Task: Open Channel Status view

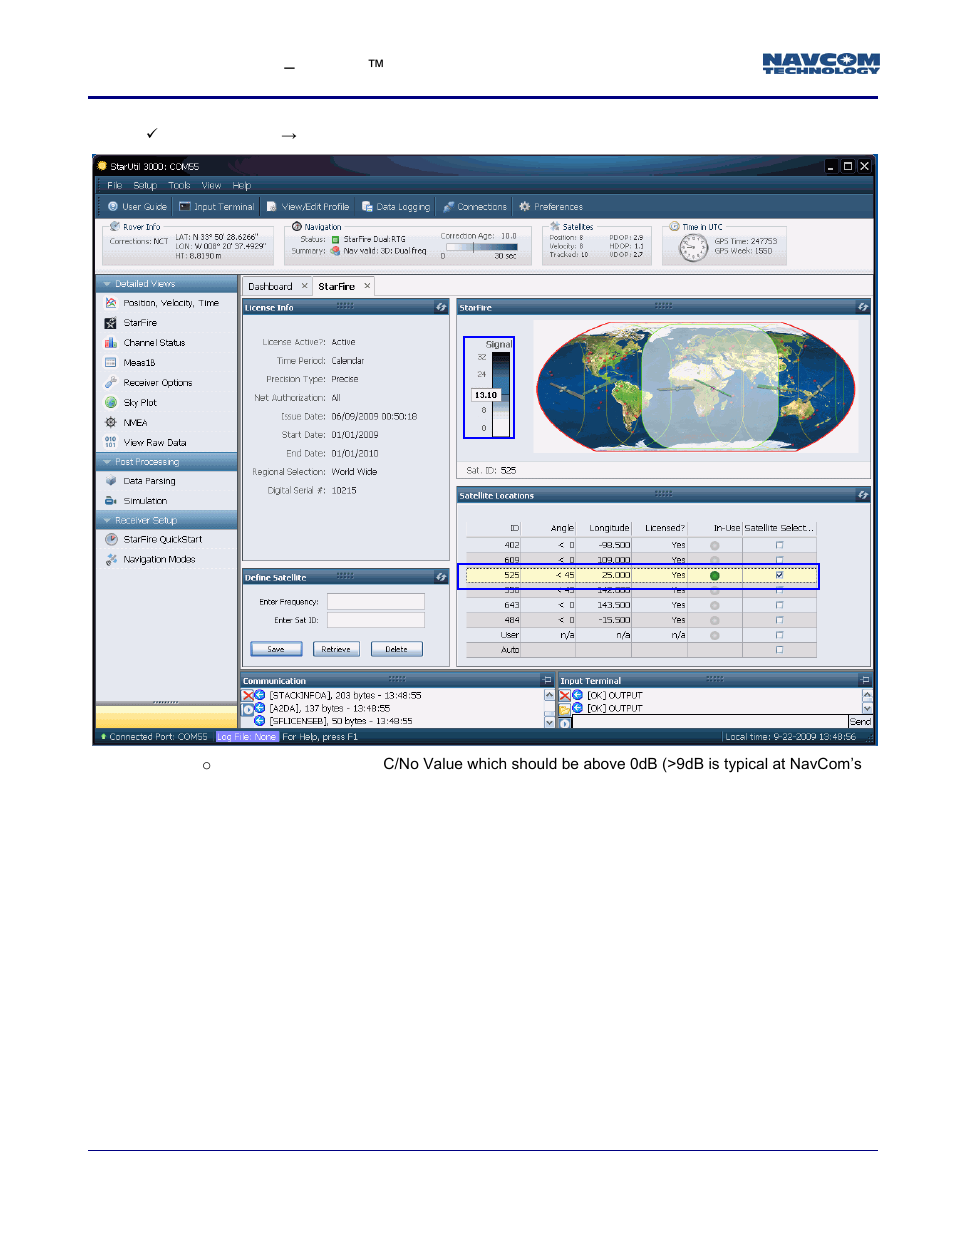Action: (x=145, y=343)
